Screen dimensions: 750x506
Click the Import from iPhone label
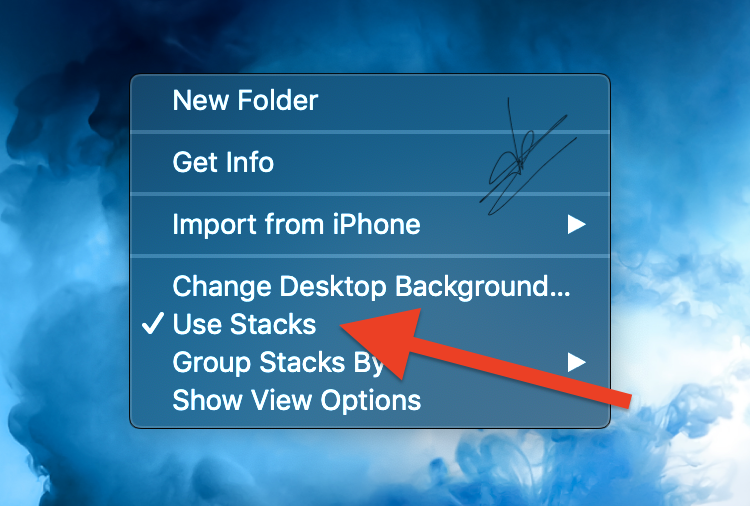(x=296, y=224)
